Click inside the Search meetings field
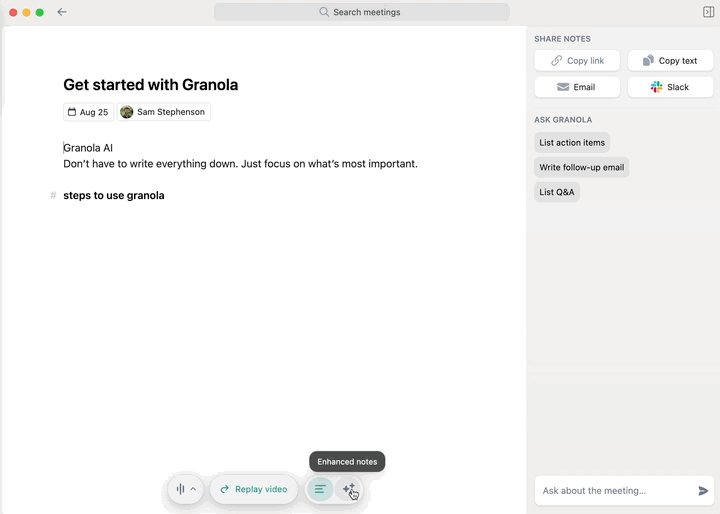Image resolution: width=720 pixels, height=514 pixels. pos(361,12)
